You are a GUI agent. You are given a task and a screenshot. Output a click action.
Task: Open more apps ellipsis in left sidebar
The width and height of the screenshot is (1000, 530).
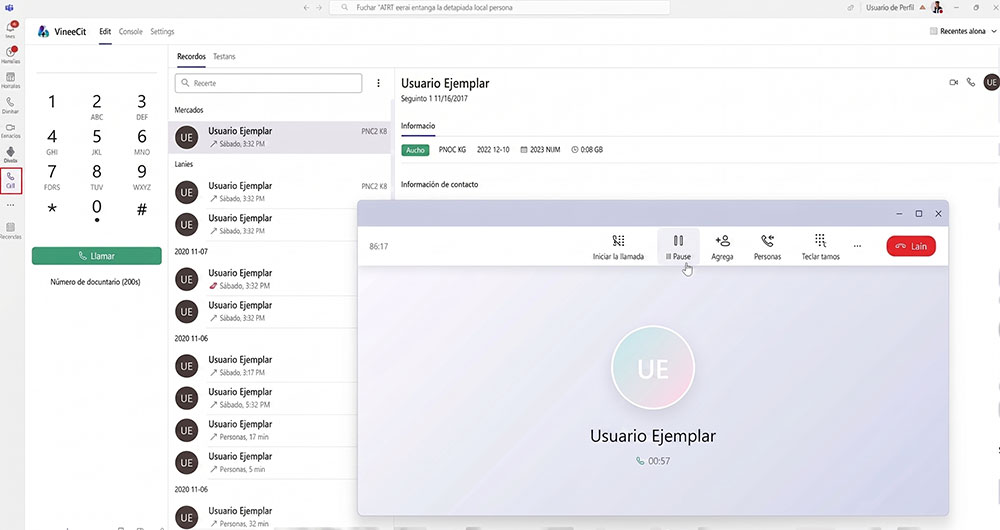tap(10, 205)
